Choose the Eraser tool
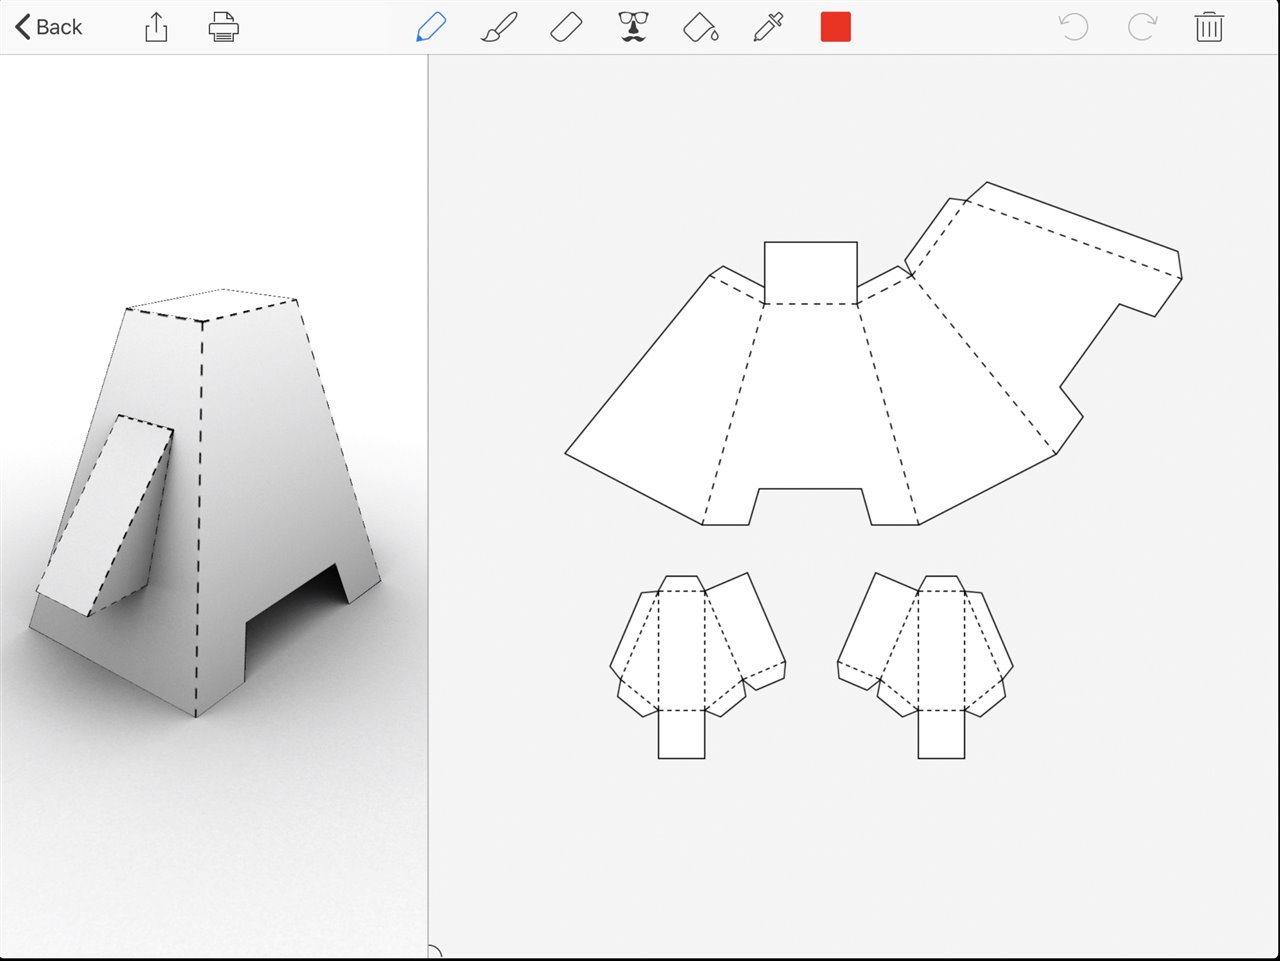This screenshot has height=961, width=1280. [x=566, y=27]
